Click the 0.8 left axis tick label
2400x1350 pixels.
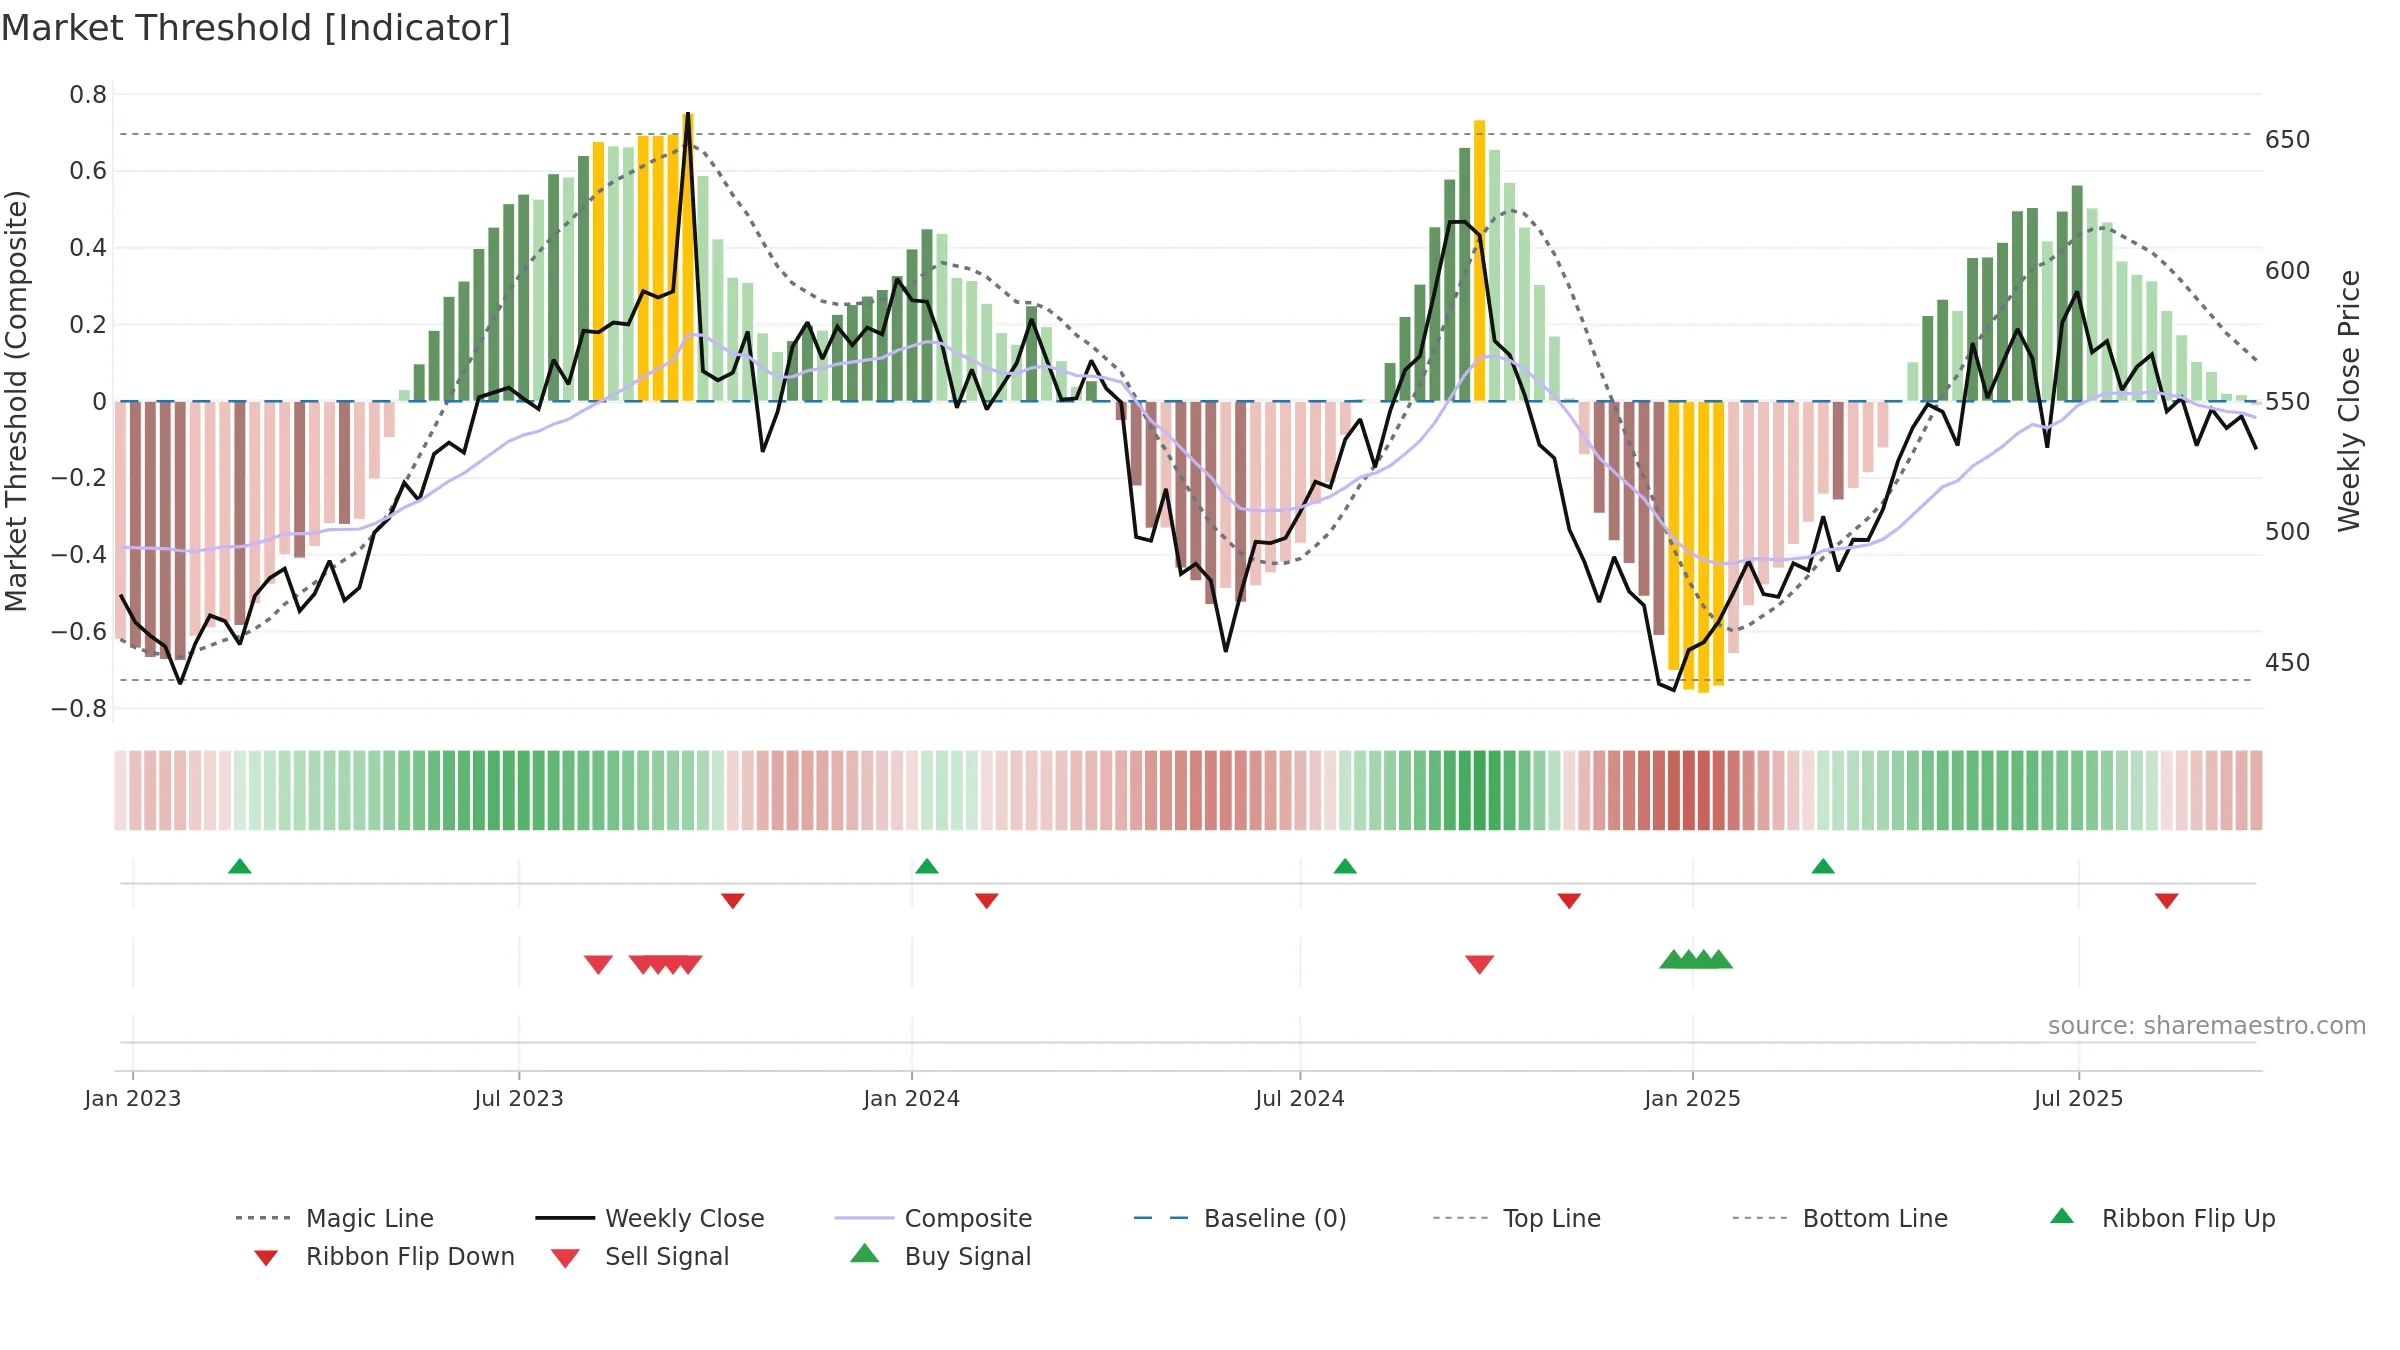pyautogui.click(x=88, y=95)
